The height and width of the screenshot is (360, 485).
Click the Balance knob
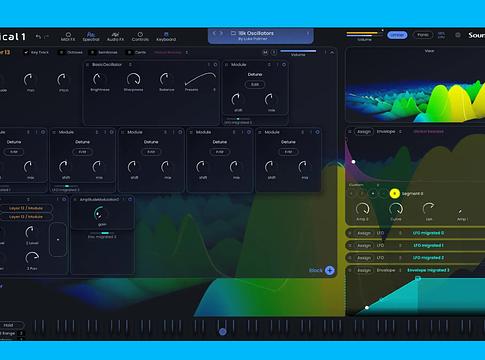point(166,79)
